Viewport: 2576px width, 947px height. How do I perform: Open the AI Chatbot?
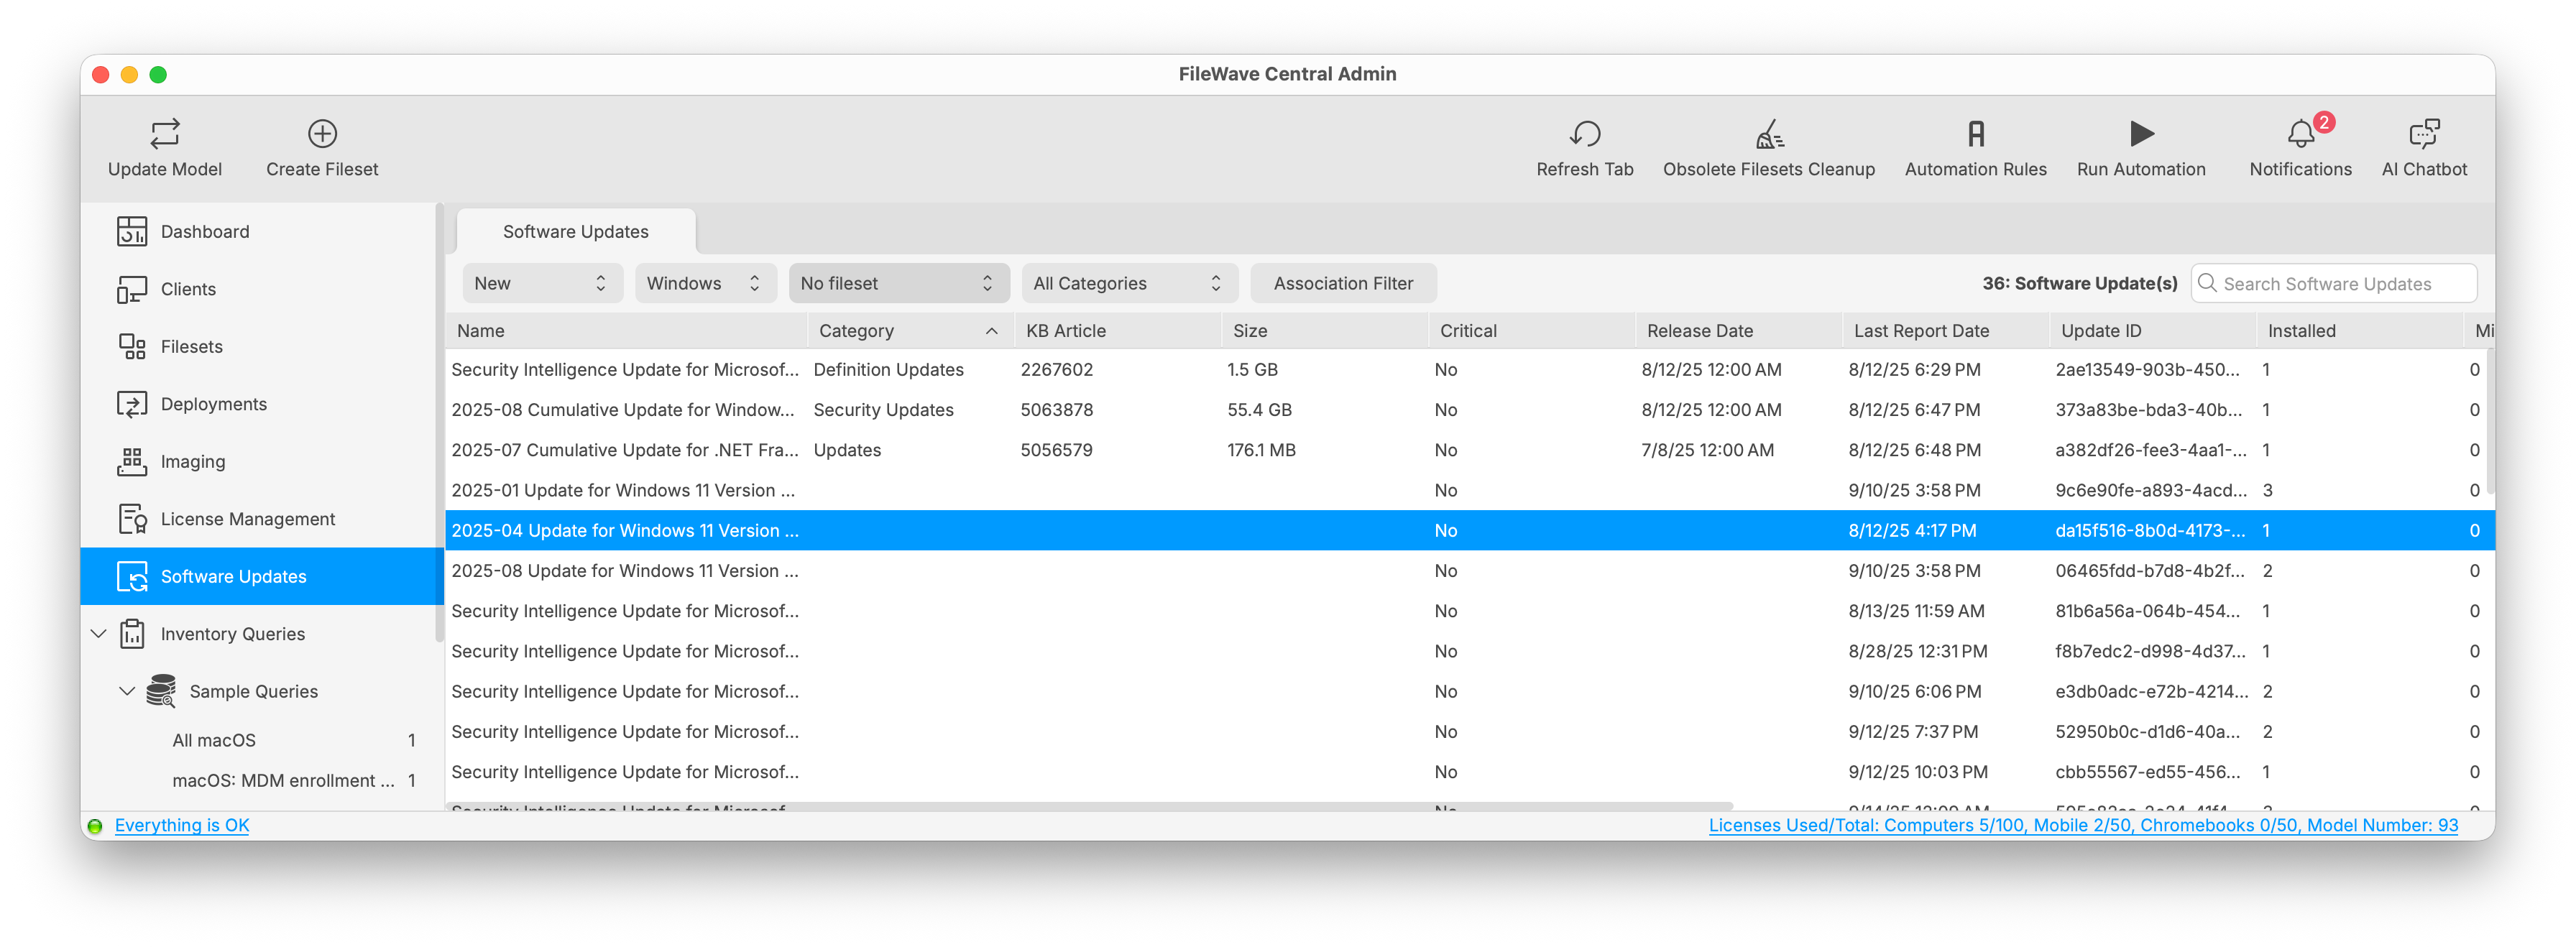[x=2424, y=134]
